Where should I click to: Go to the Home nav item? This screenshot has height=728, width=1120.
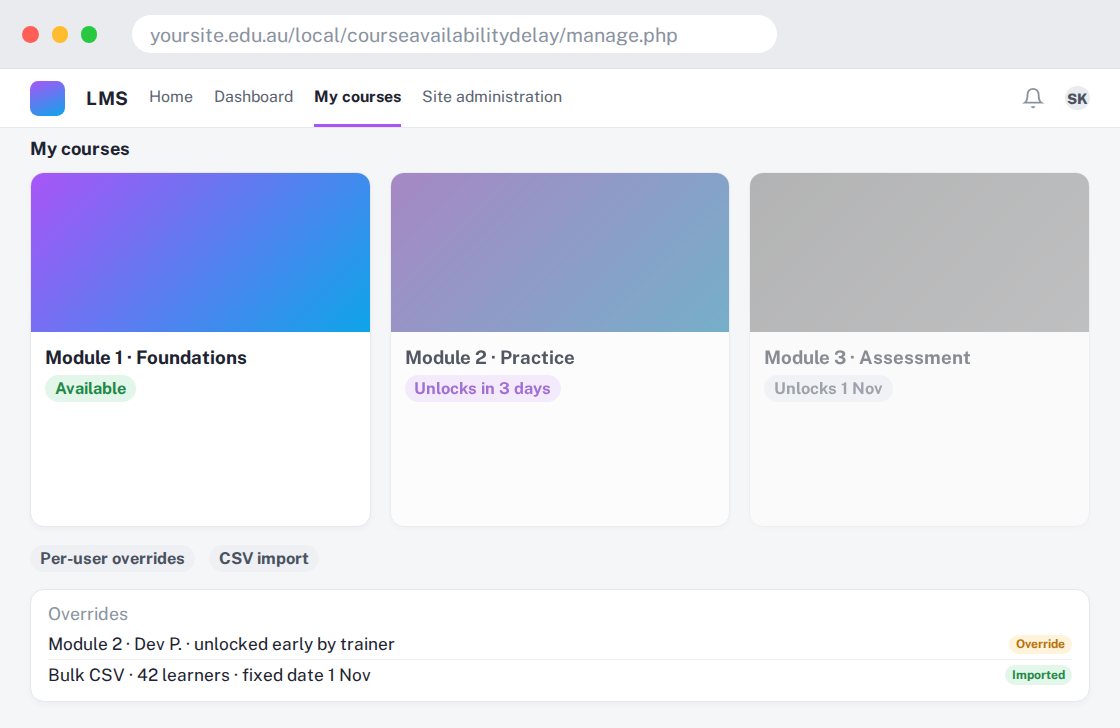[171, 96]
